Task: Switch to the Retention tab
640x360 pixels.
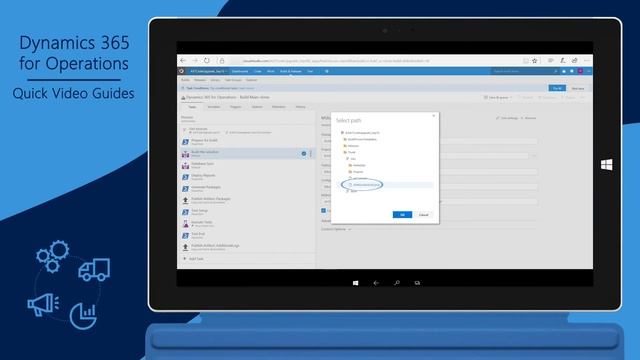Action: [279, 107]
